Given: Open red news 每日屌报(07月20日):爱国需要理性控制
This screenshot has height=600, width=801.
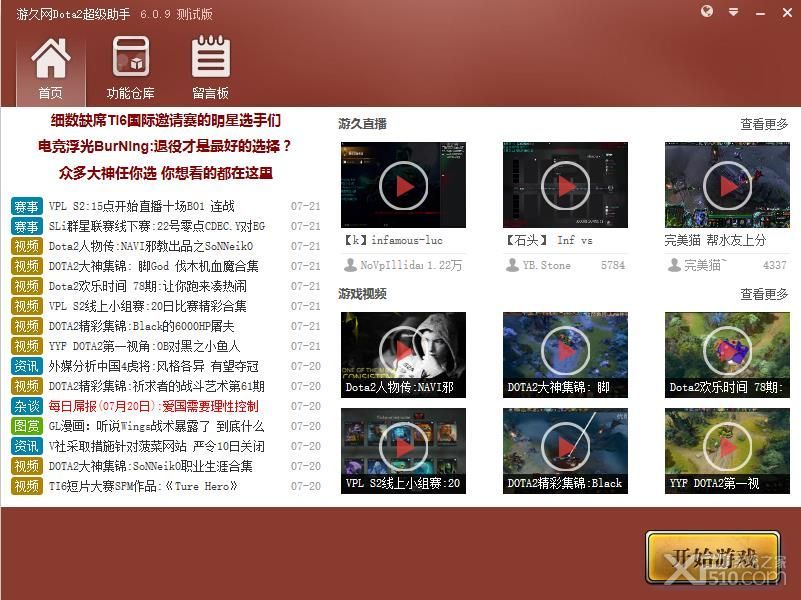Looking at the screenshot, I should 153,406.
